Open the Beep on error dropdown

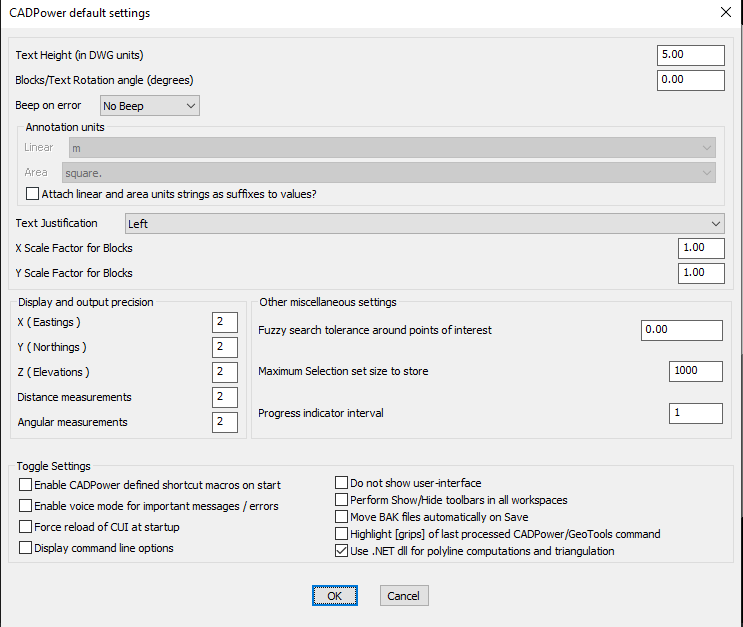pos(150,105)
